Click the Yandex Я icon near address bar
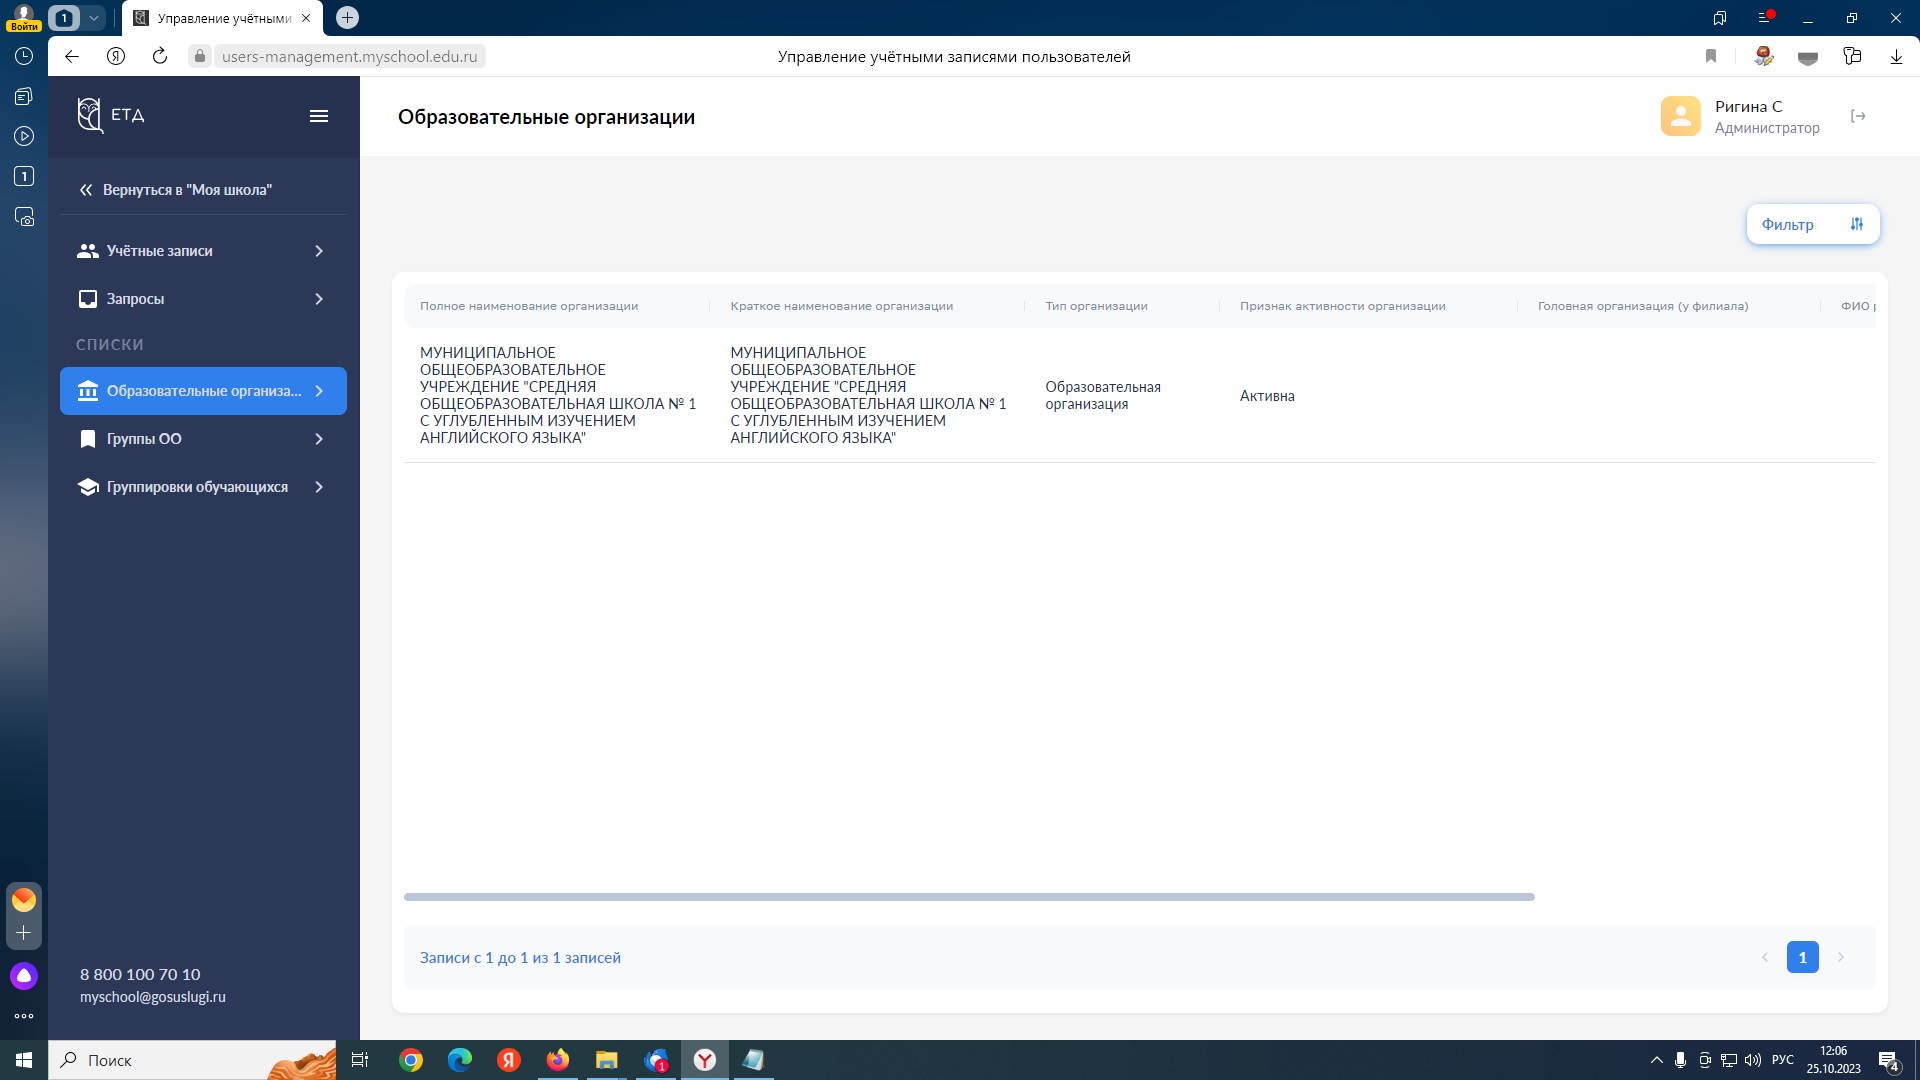The width and height of the screenshot is (1920, 1080). [116, 56]
